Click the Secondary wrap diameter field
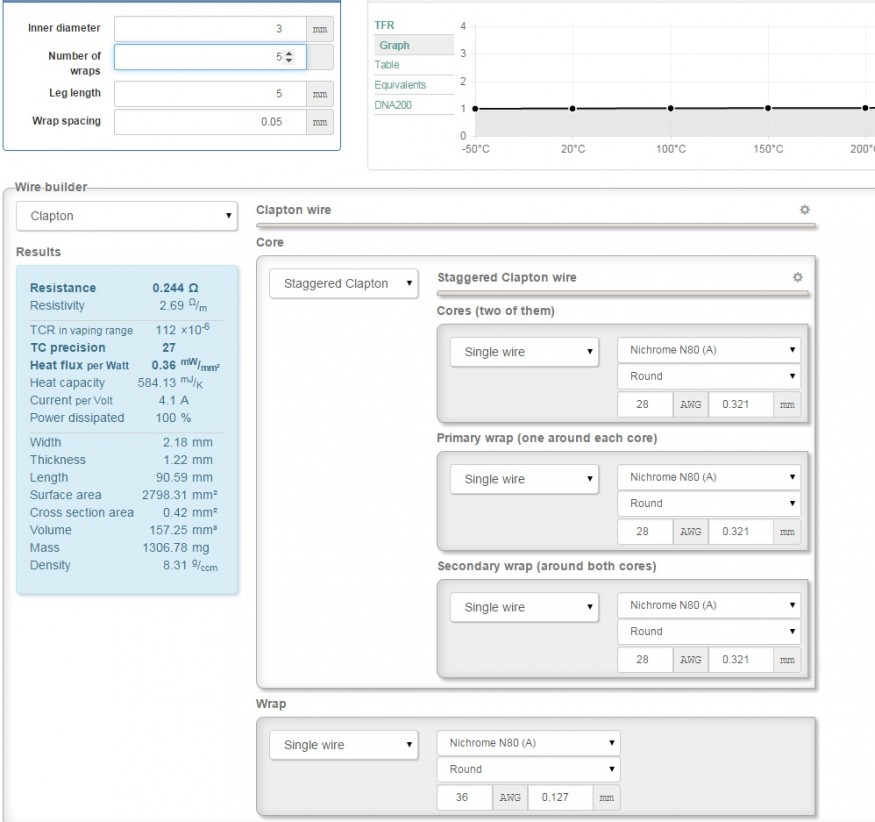This screenshot has width=875, height=822. point(741,659)
